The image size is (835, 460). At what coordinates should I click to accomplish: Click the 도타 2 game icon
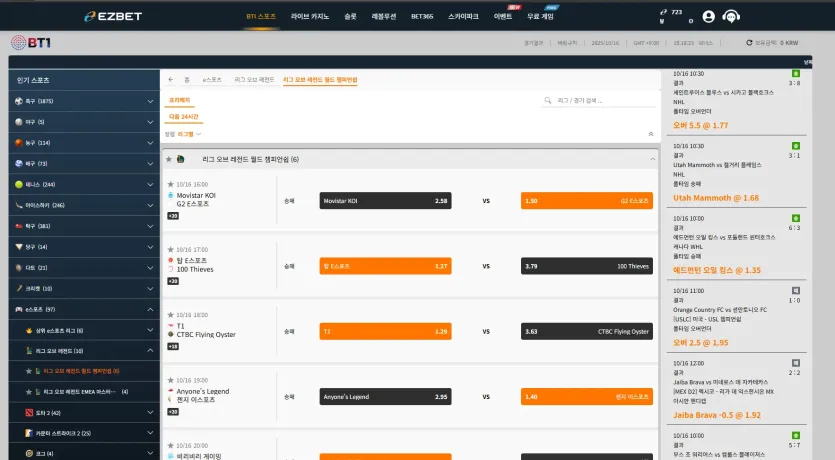29,413
